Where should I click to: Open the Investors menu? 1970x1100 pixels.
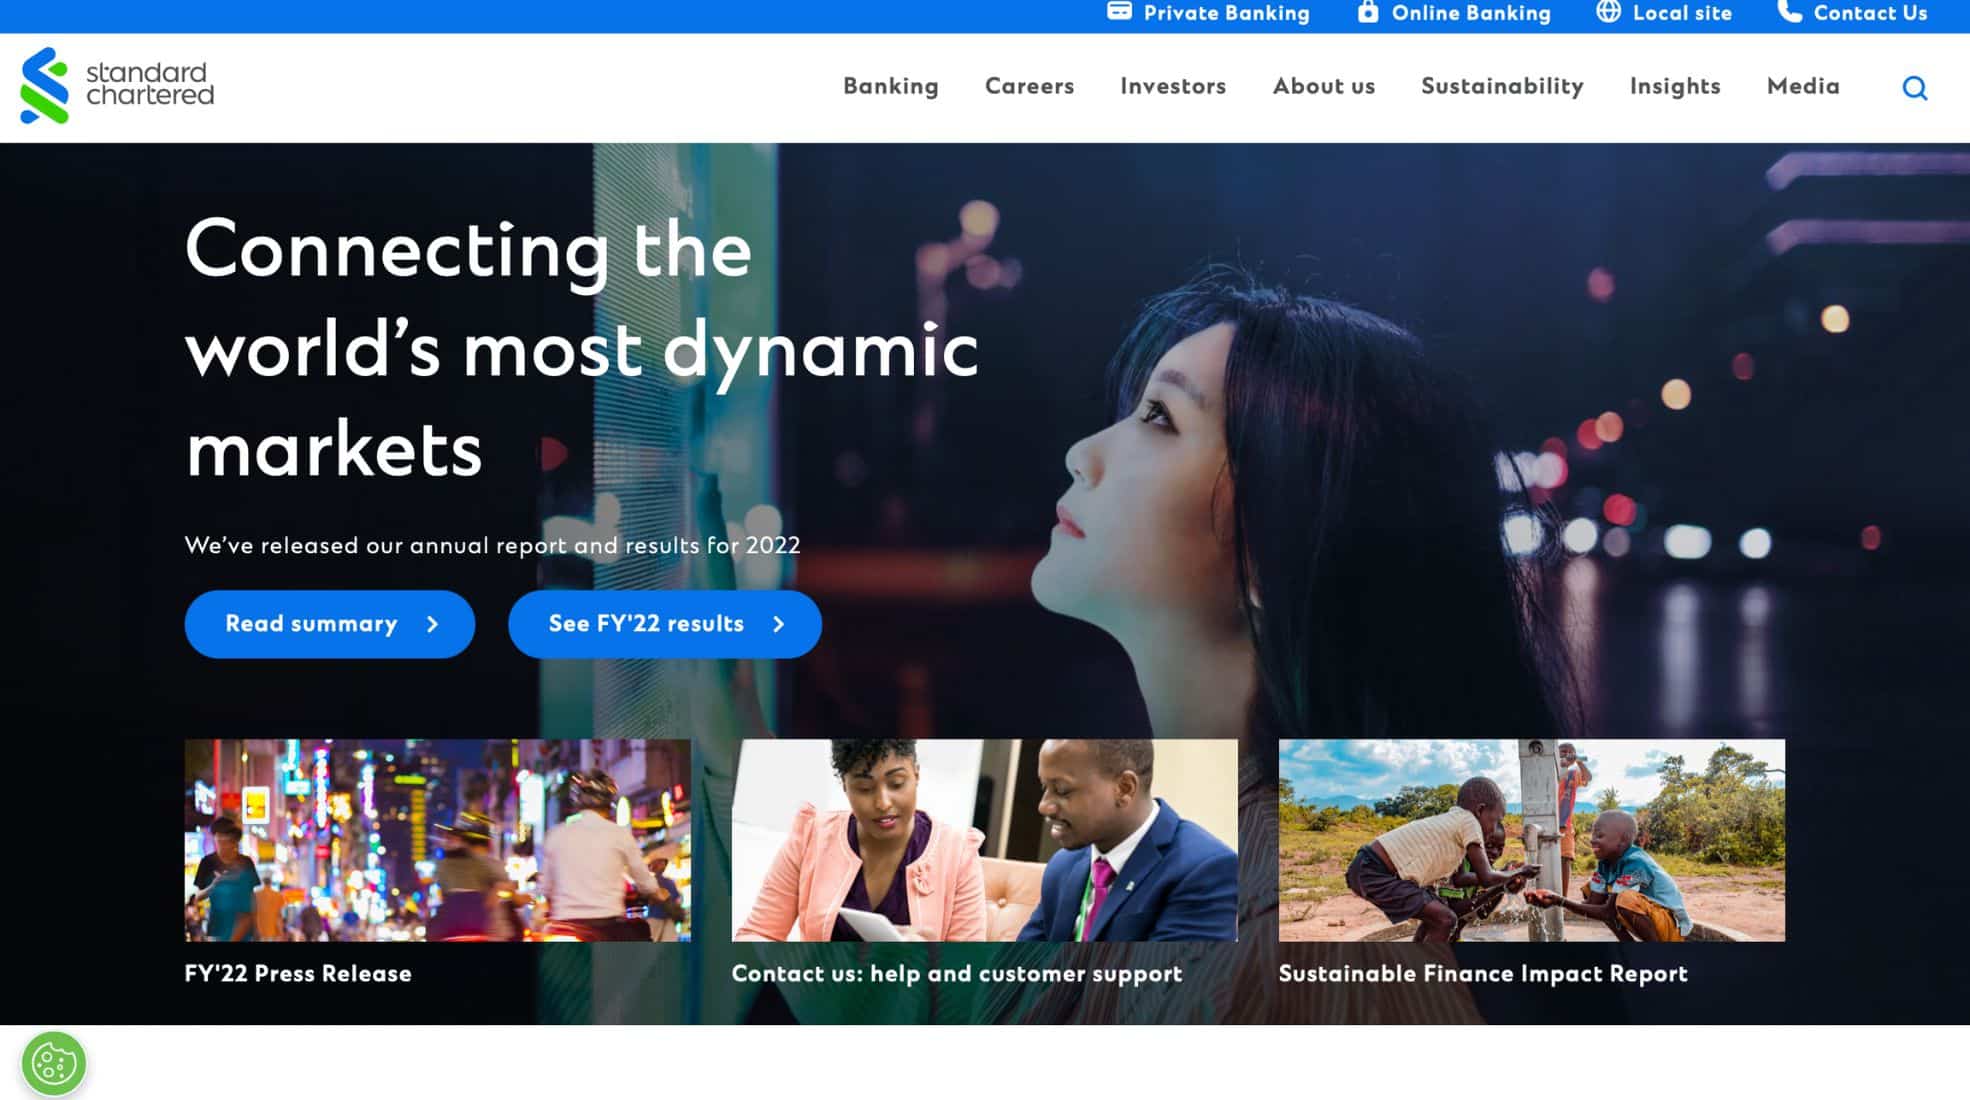[x=1173, y=87]
